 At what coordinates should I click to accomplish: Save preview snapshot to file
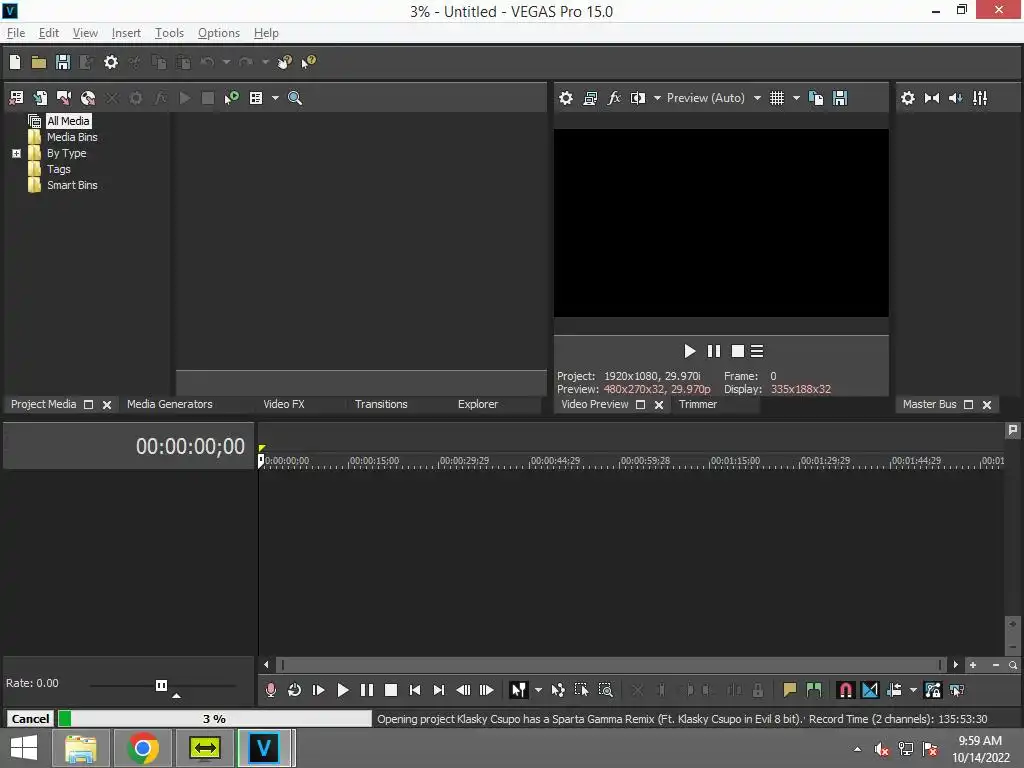[840, 98]
